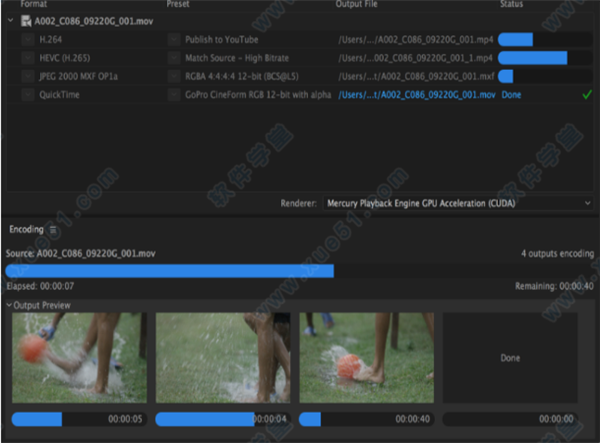
Task: Open the preset dropdown beside Match Source - High Bitrate
Action: pyautogui.click(x=174, y=57)
